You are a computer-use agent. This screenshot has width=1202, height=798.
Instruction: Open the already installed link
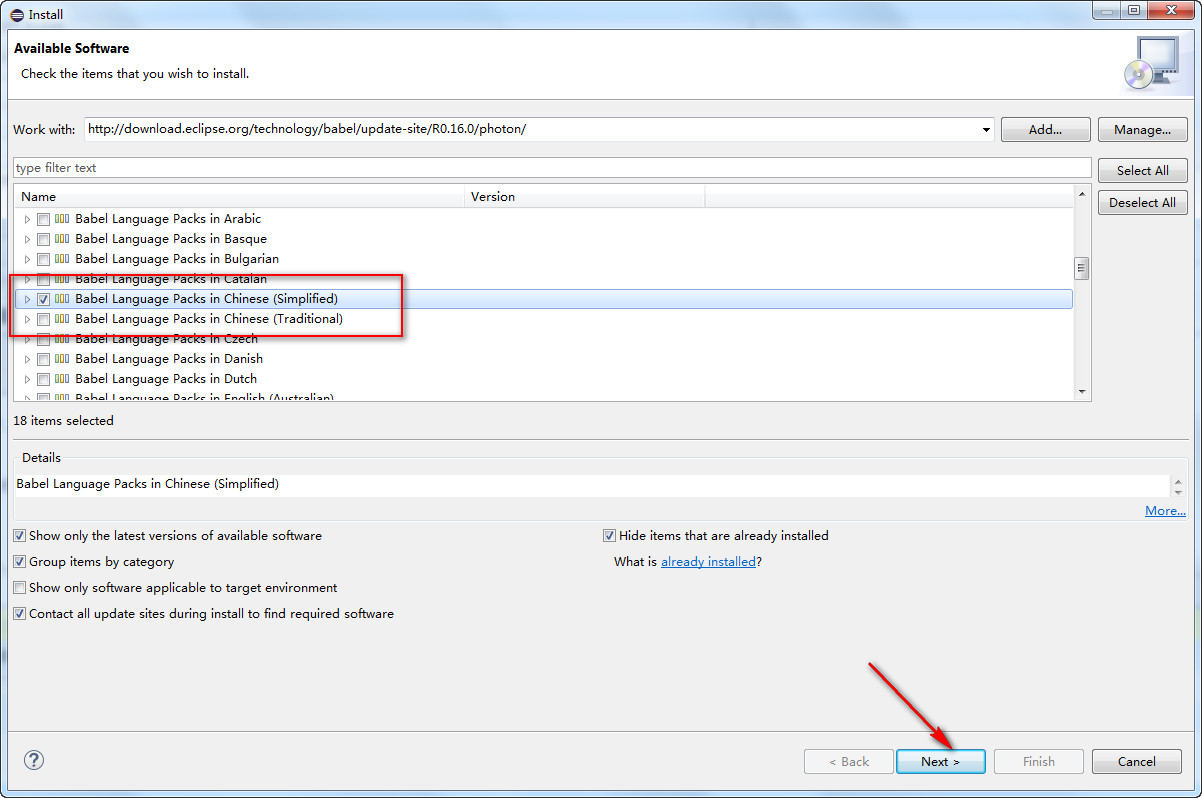click(708, 562)
